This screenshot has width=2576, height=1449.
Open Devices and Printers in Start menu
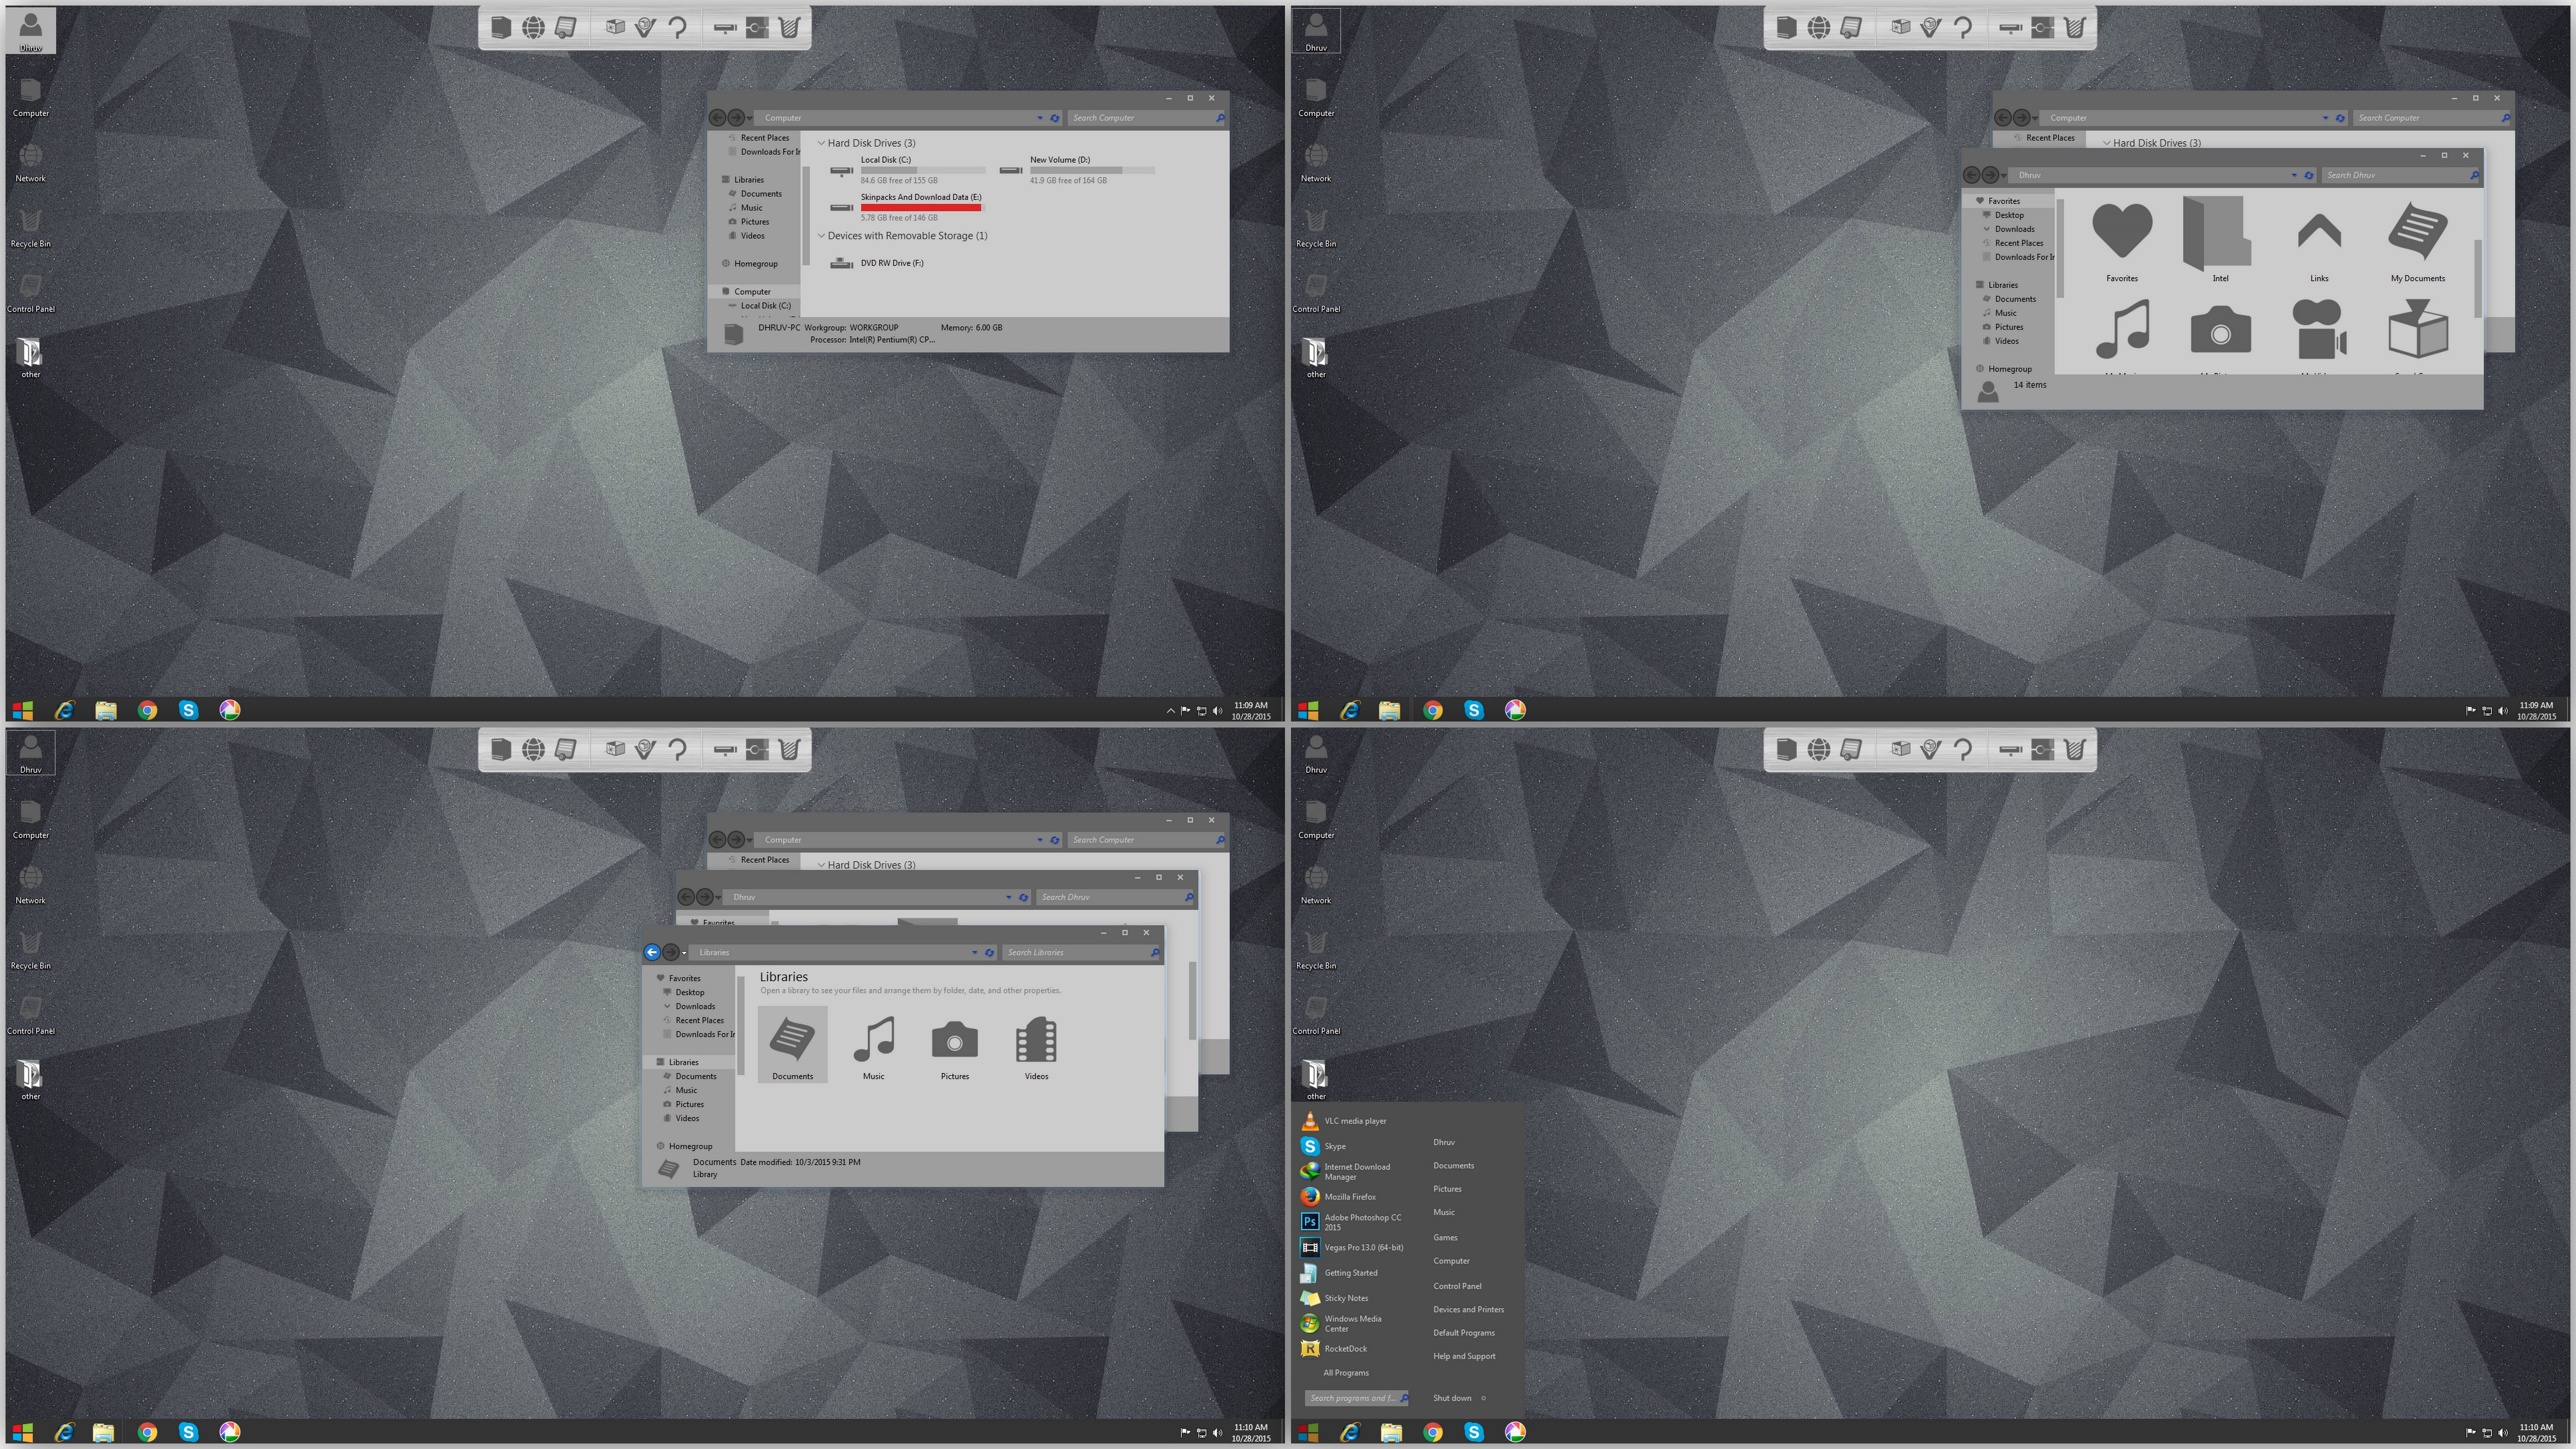click(x=1468, y=1310)
